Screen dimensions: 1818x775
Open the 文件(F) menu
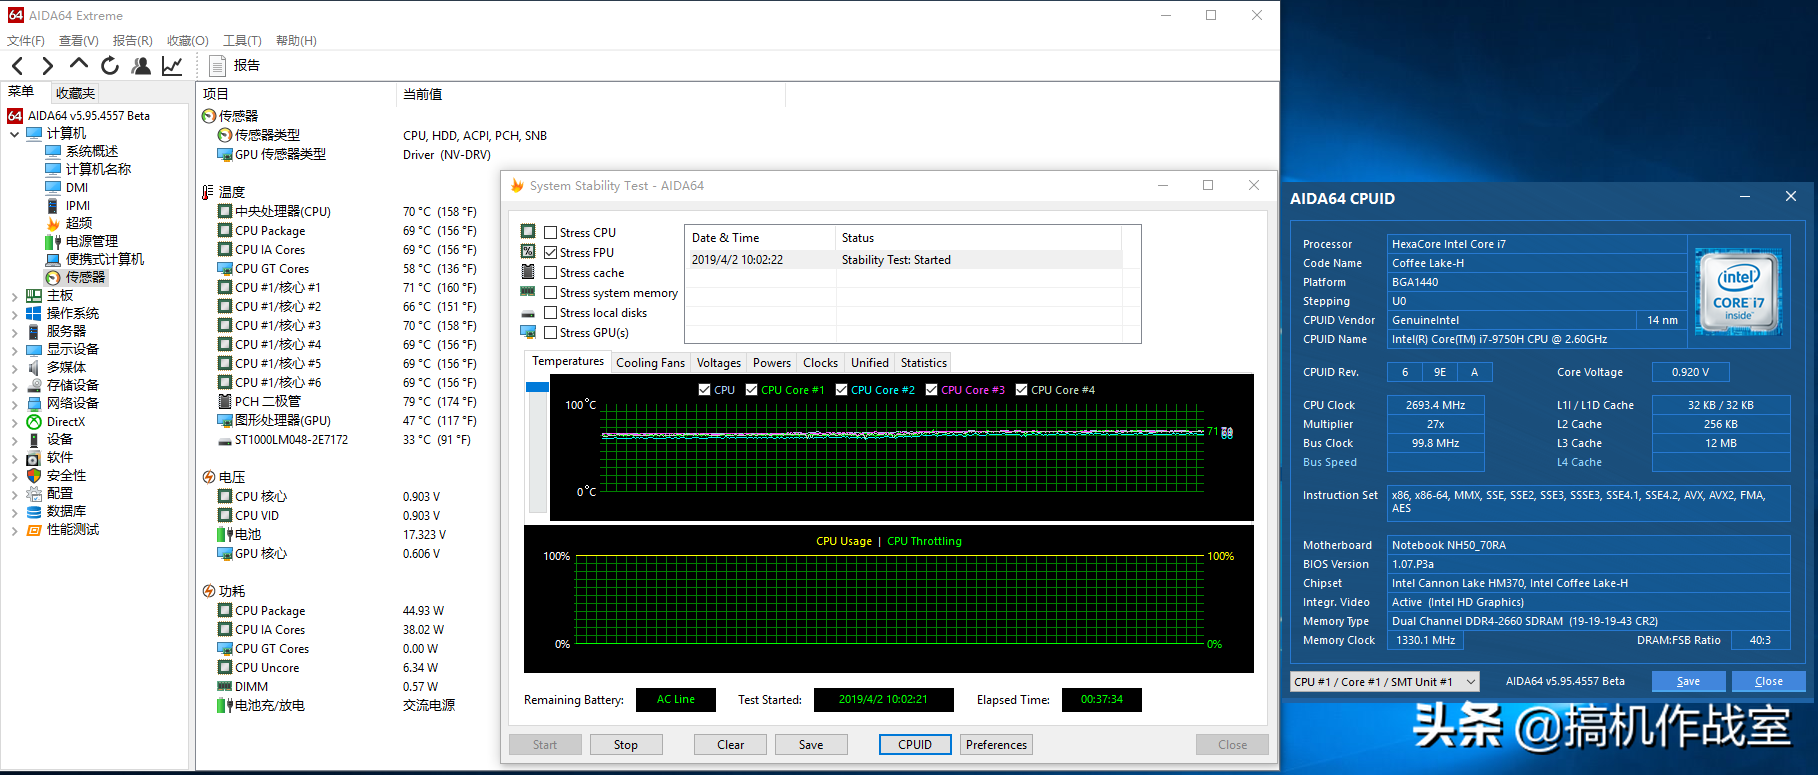click(26, 41)
